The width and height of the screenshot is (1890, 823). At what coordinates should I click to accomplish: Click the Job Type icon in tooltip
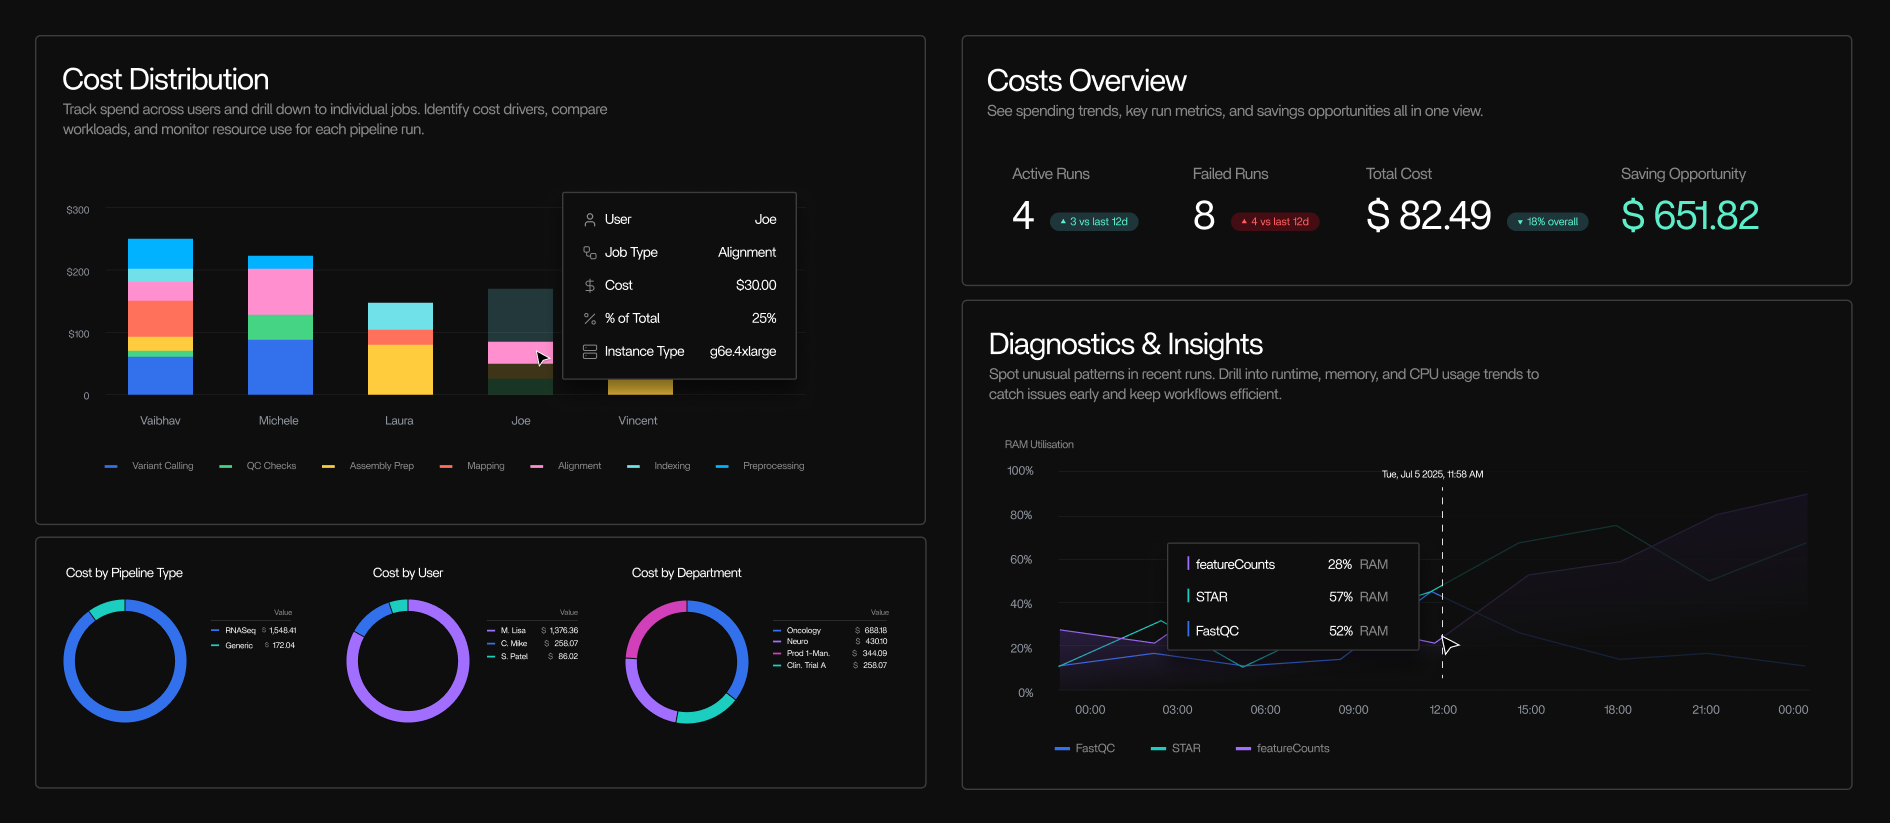pos(590,253)
